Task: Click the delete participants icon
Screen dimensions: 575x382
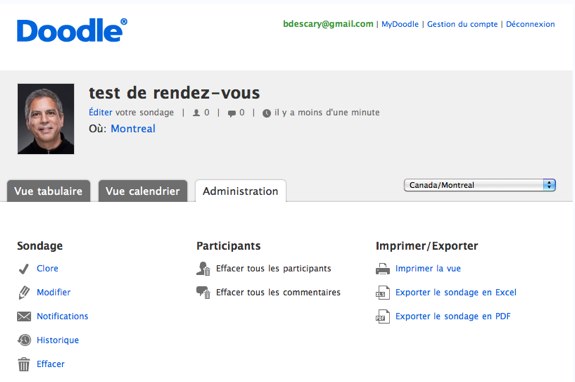Action: pos(203,269)
